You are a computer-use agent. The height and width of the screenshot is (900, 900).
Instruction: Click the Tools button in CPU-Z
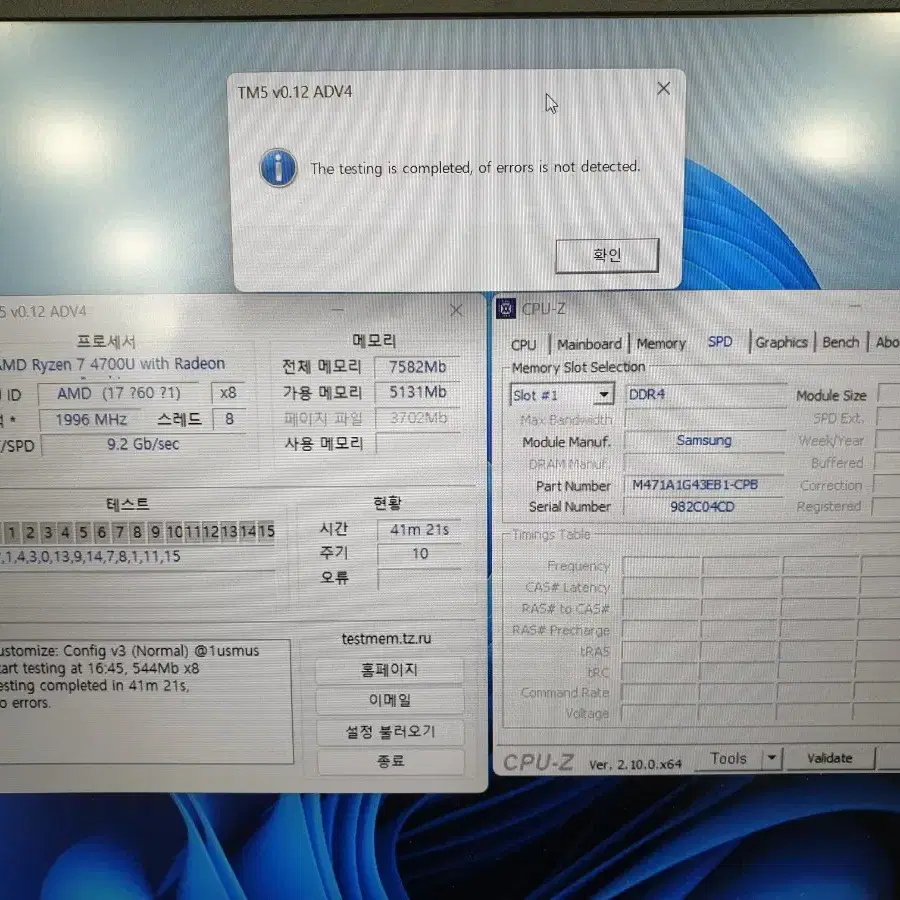(x=728, y=759)
